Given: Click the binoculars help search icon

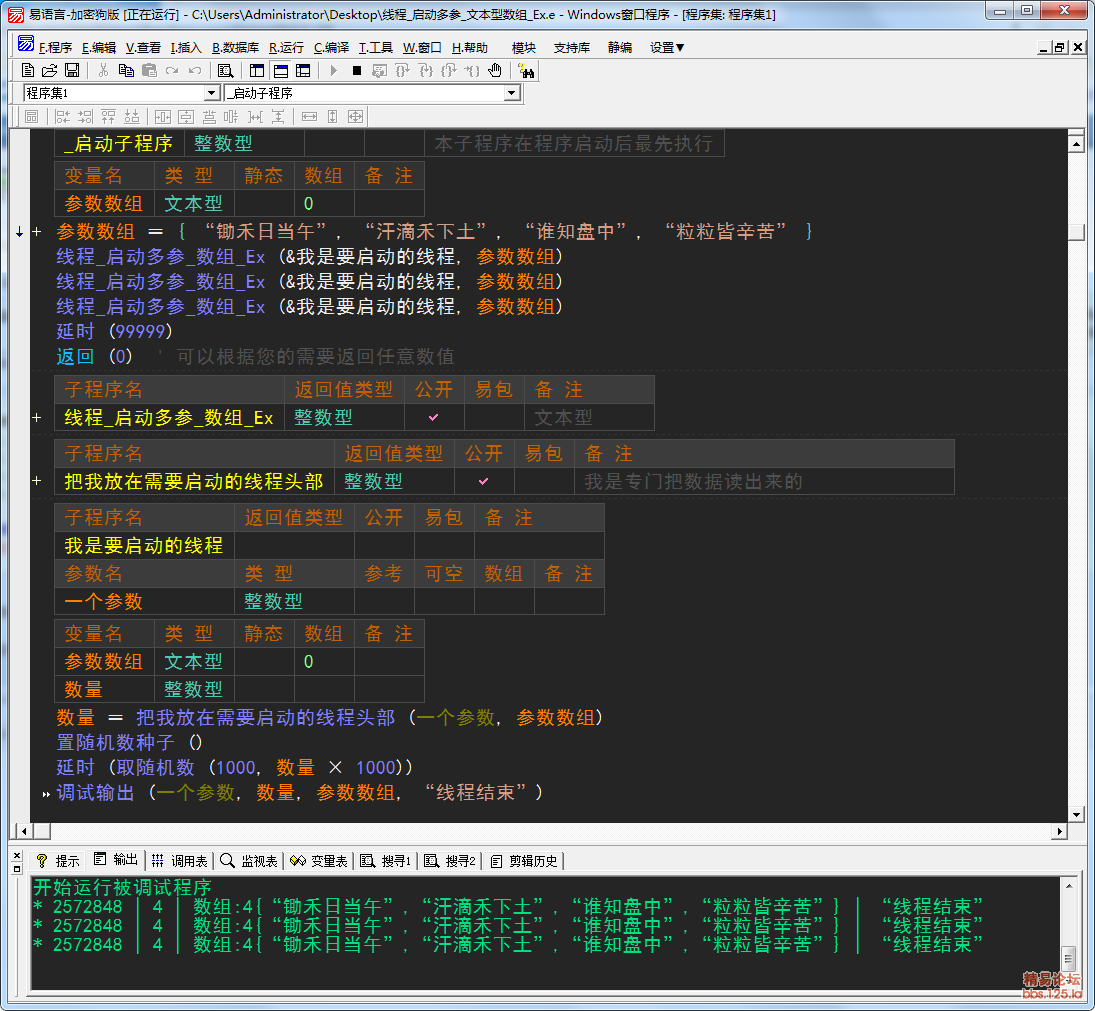Looking at the screenshot, I should point(527,70).
